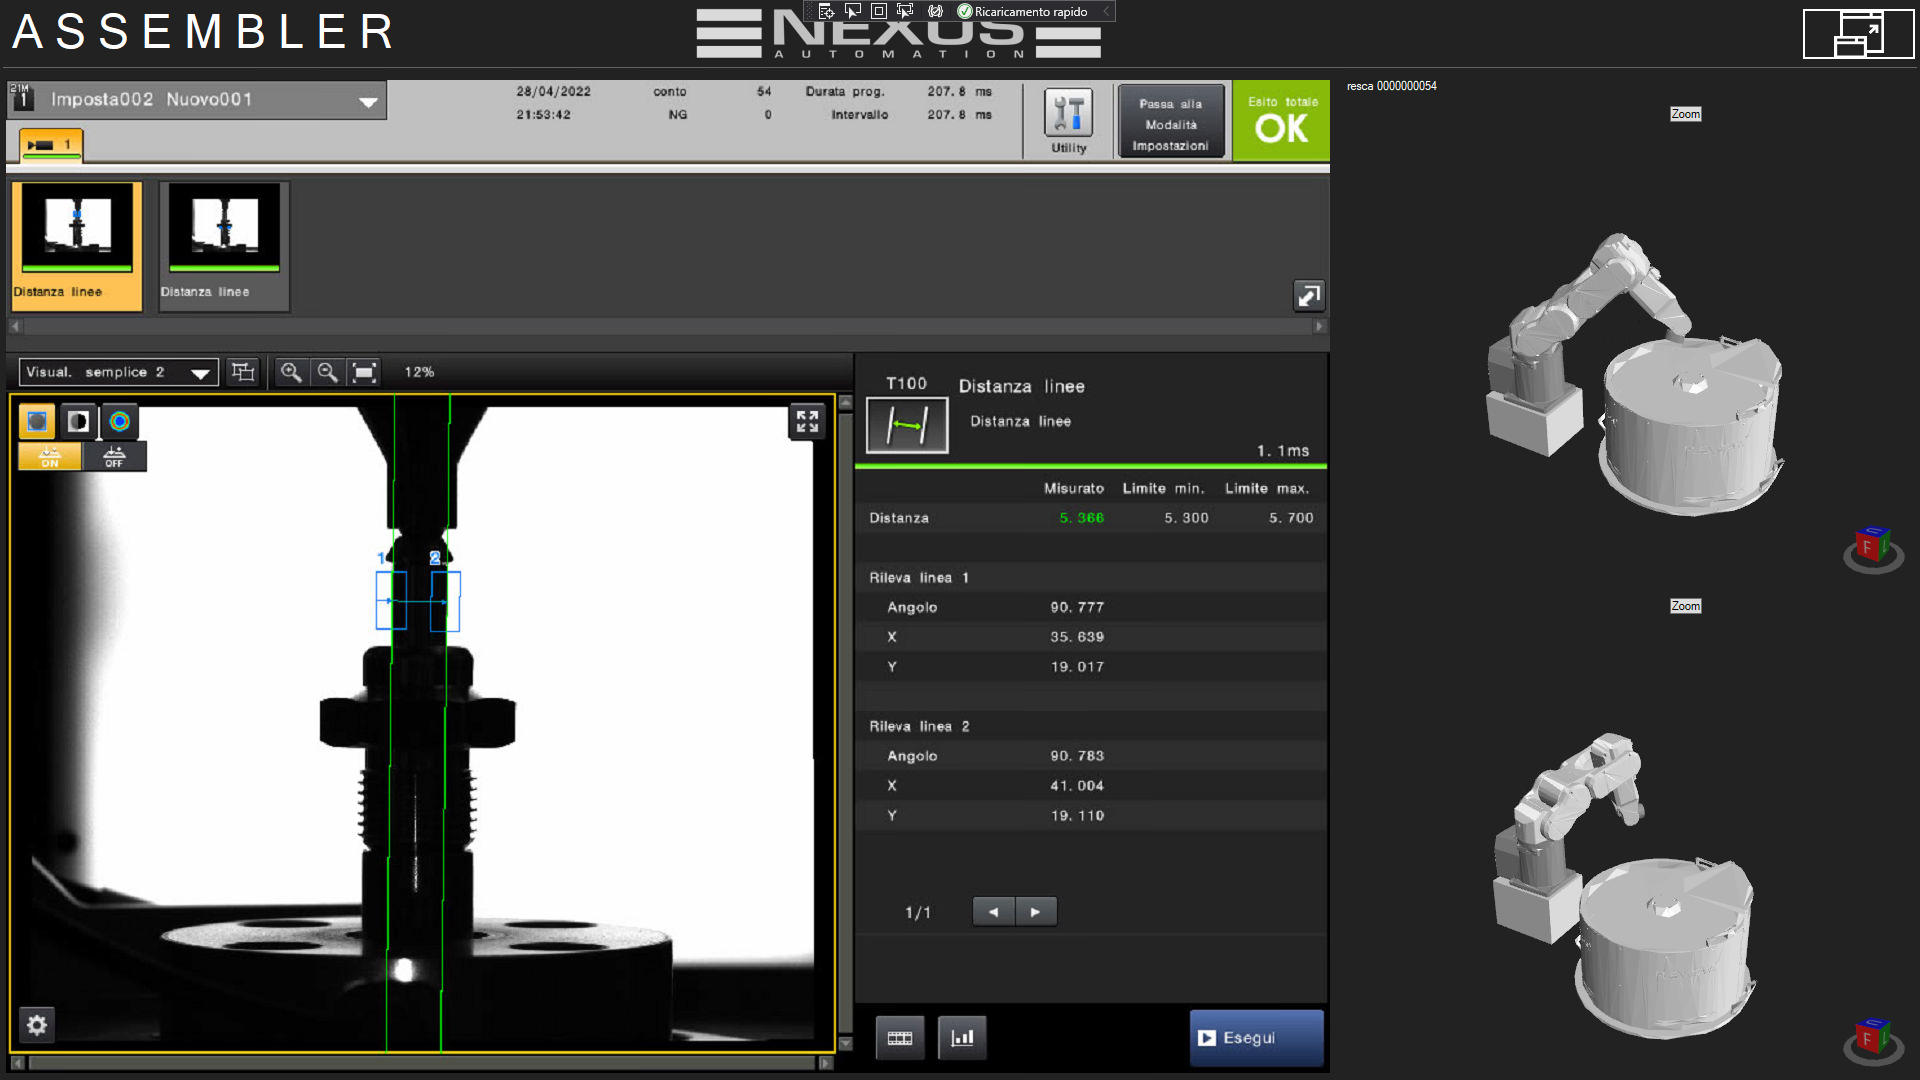Click the window layout icon at top right
The height and width of the screenshot is (1080, 1920).
click(1858, 34)
